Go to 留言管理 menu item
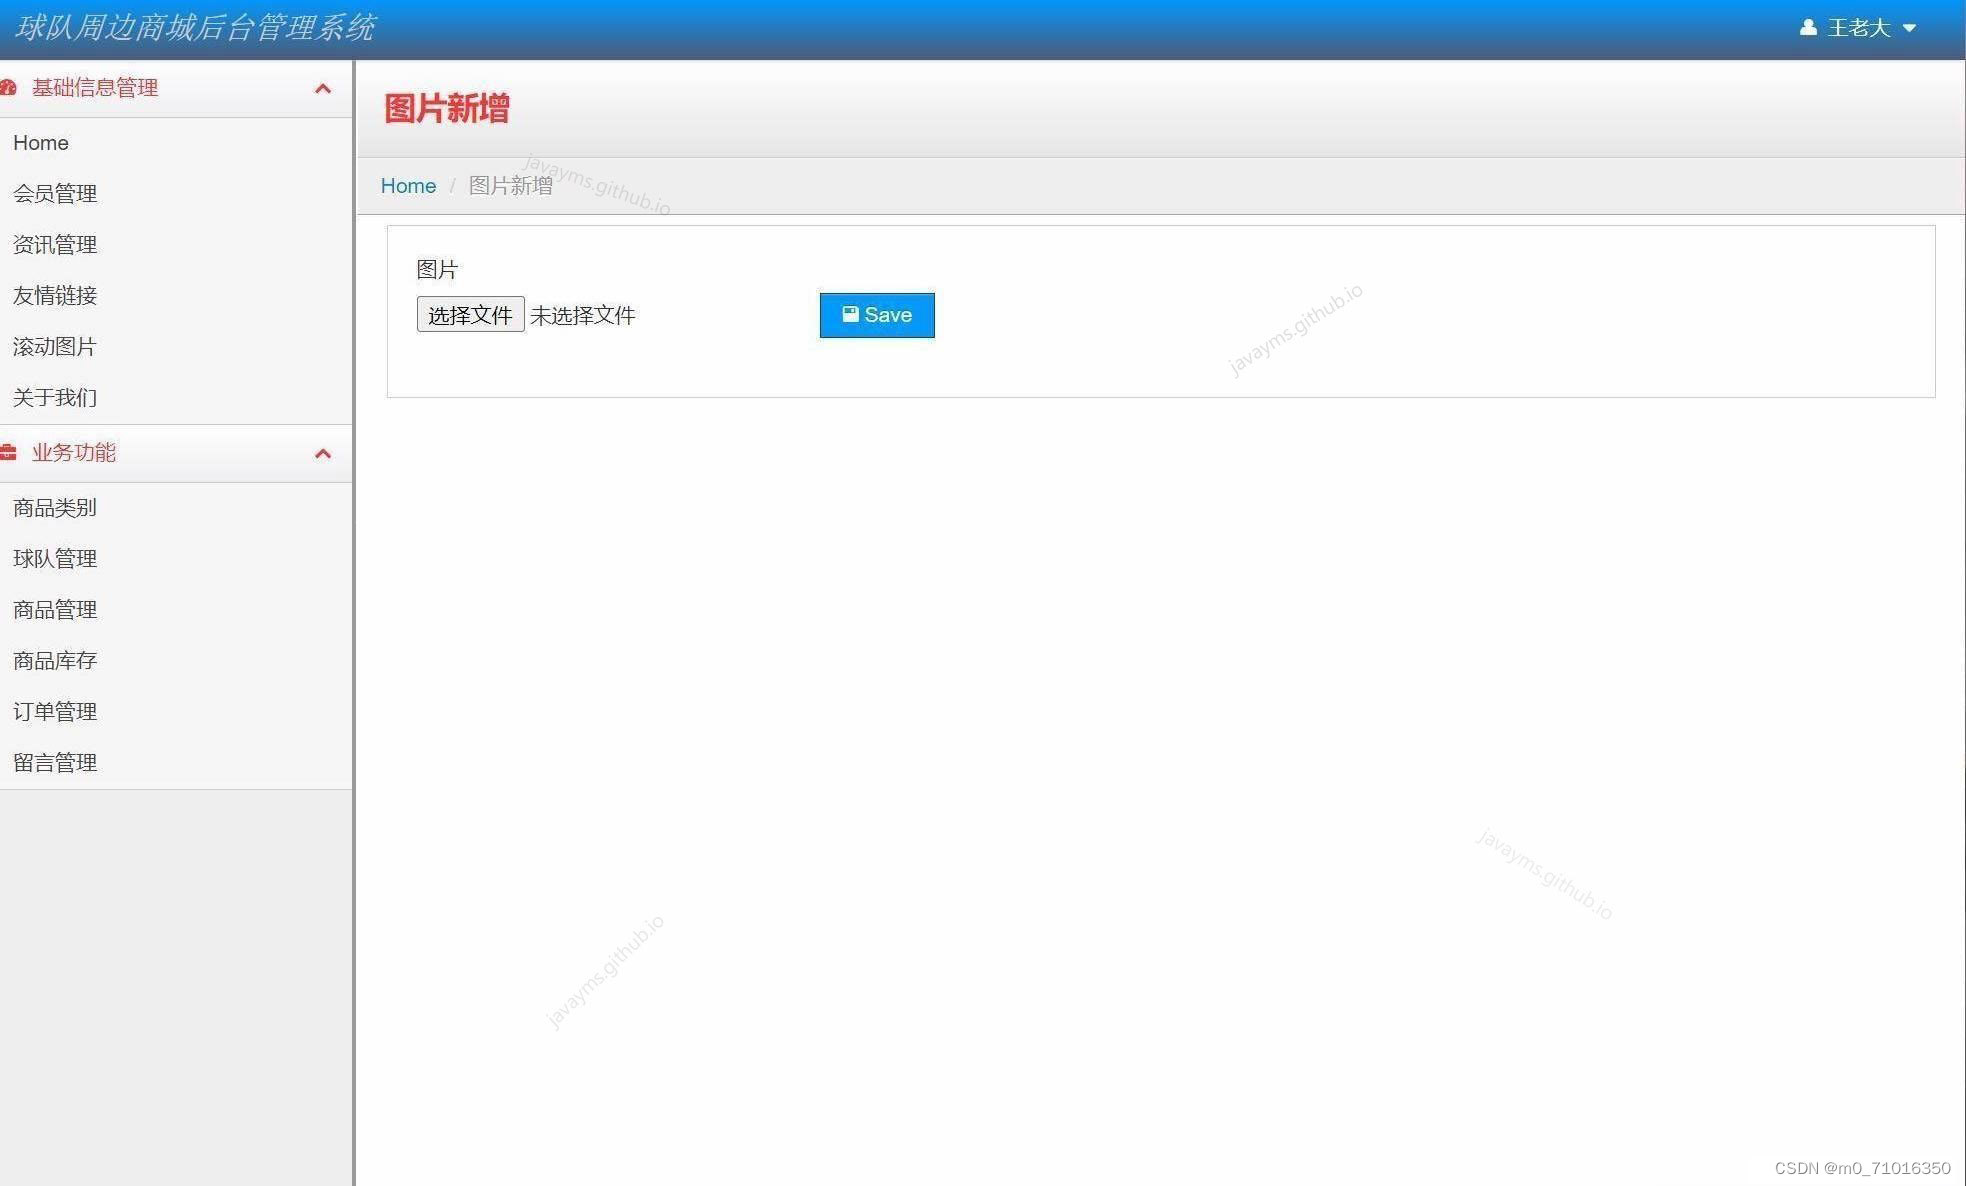 pos(55,763)
